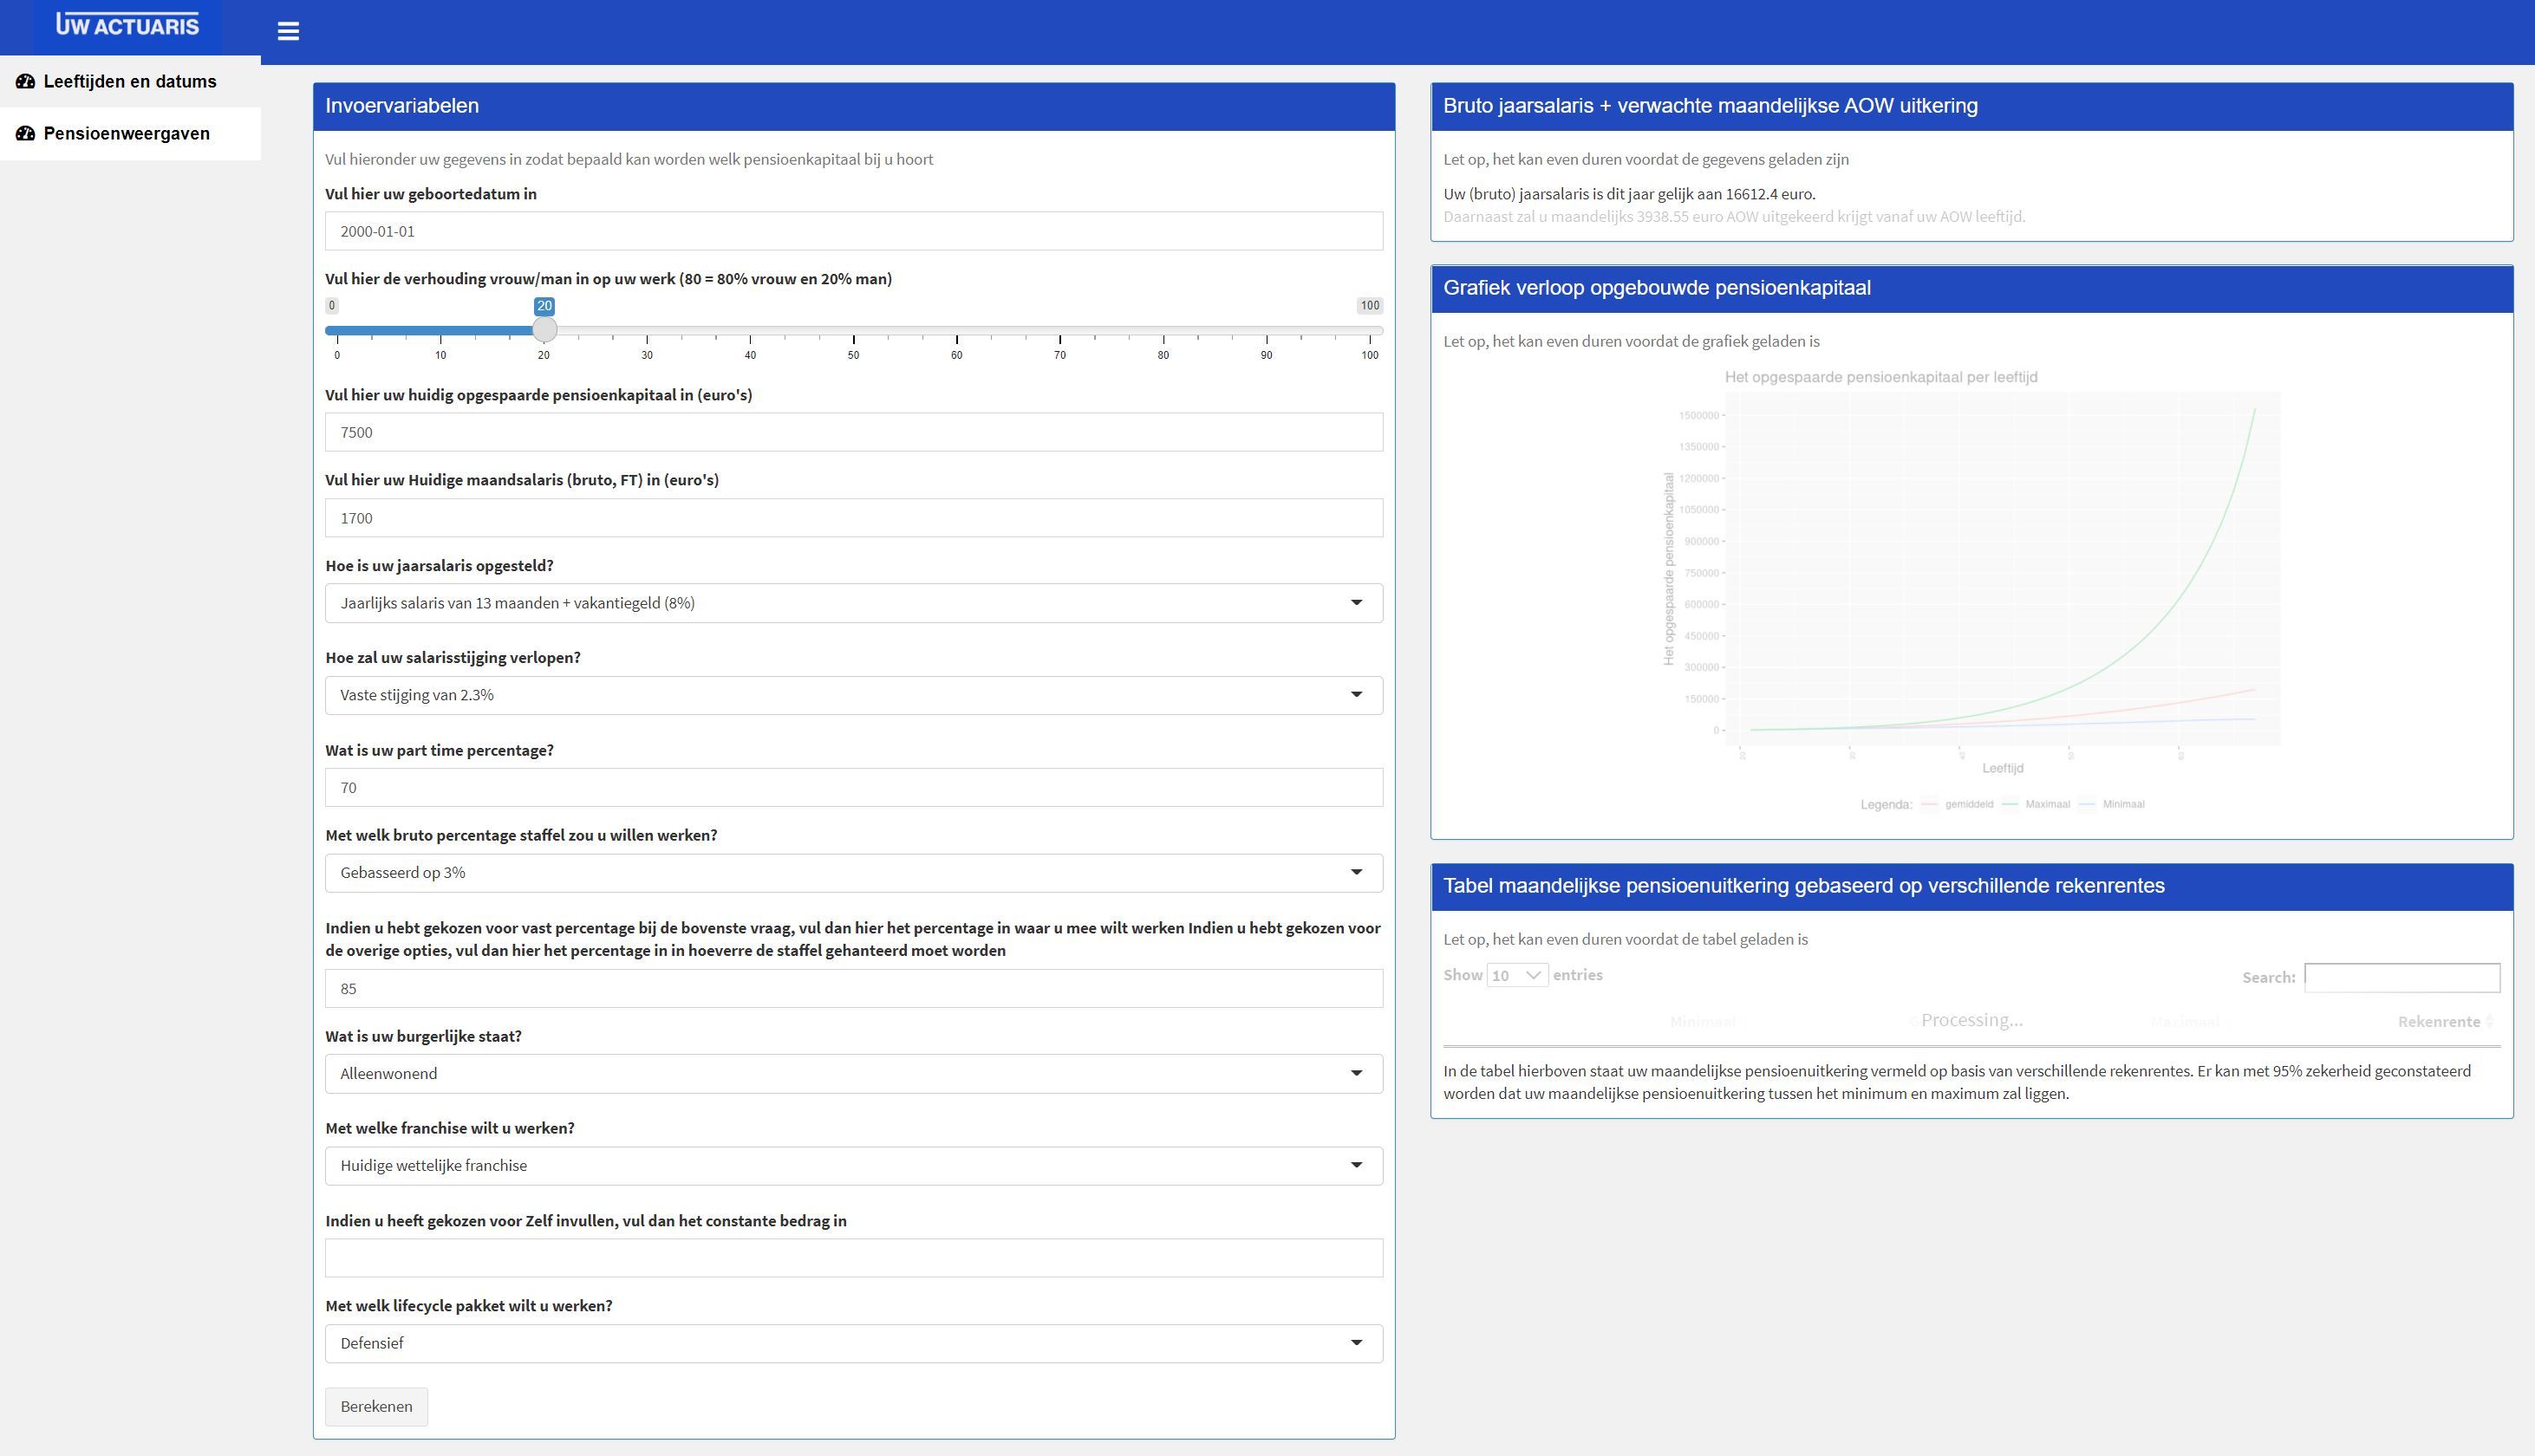
Task: Open the salarisstijging dropdown
Action: coord(853,695)
